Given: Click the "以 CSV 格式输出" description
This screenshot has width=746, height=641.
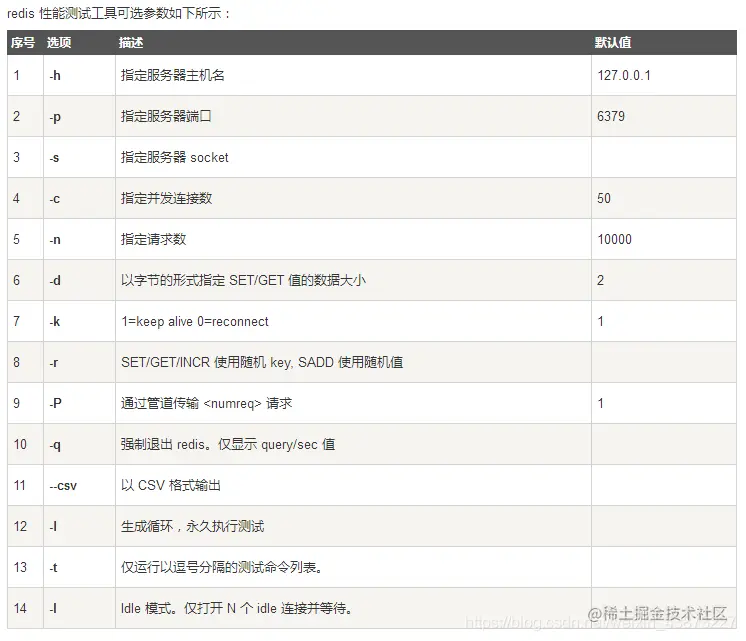Looking at the screenshot, I should pos(170,485).
